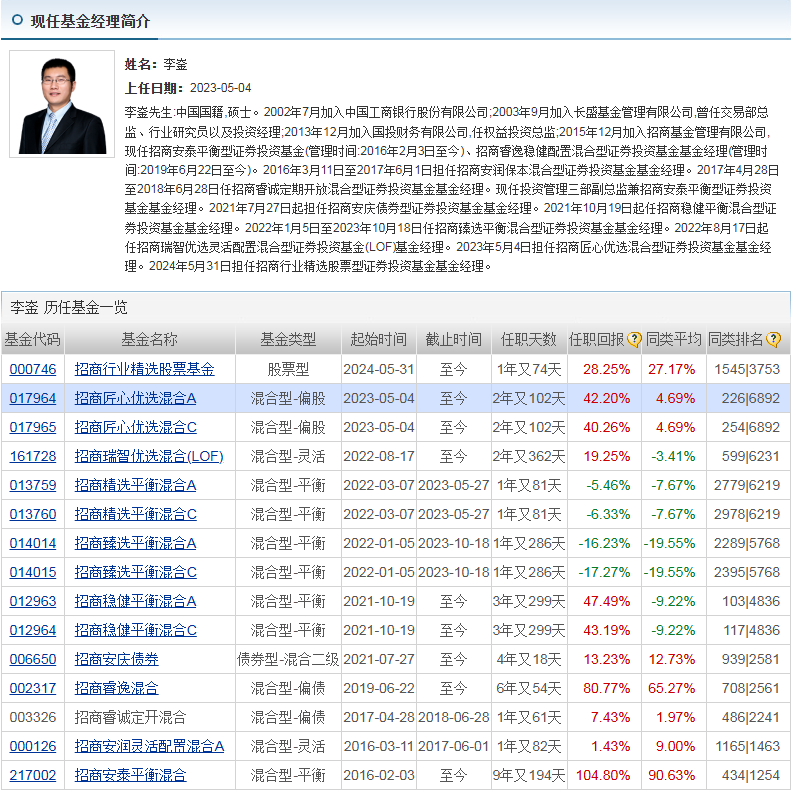Open 招商睿逸混合 link
This screenshot has height=802, width=797.
coord(117,688)
